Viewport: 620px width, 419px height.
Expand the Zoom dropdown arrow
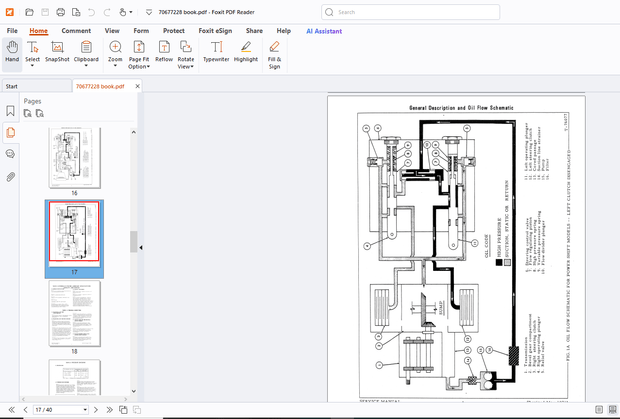(x=115, y=66)
